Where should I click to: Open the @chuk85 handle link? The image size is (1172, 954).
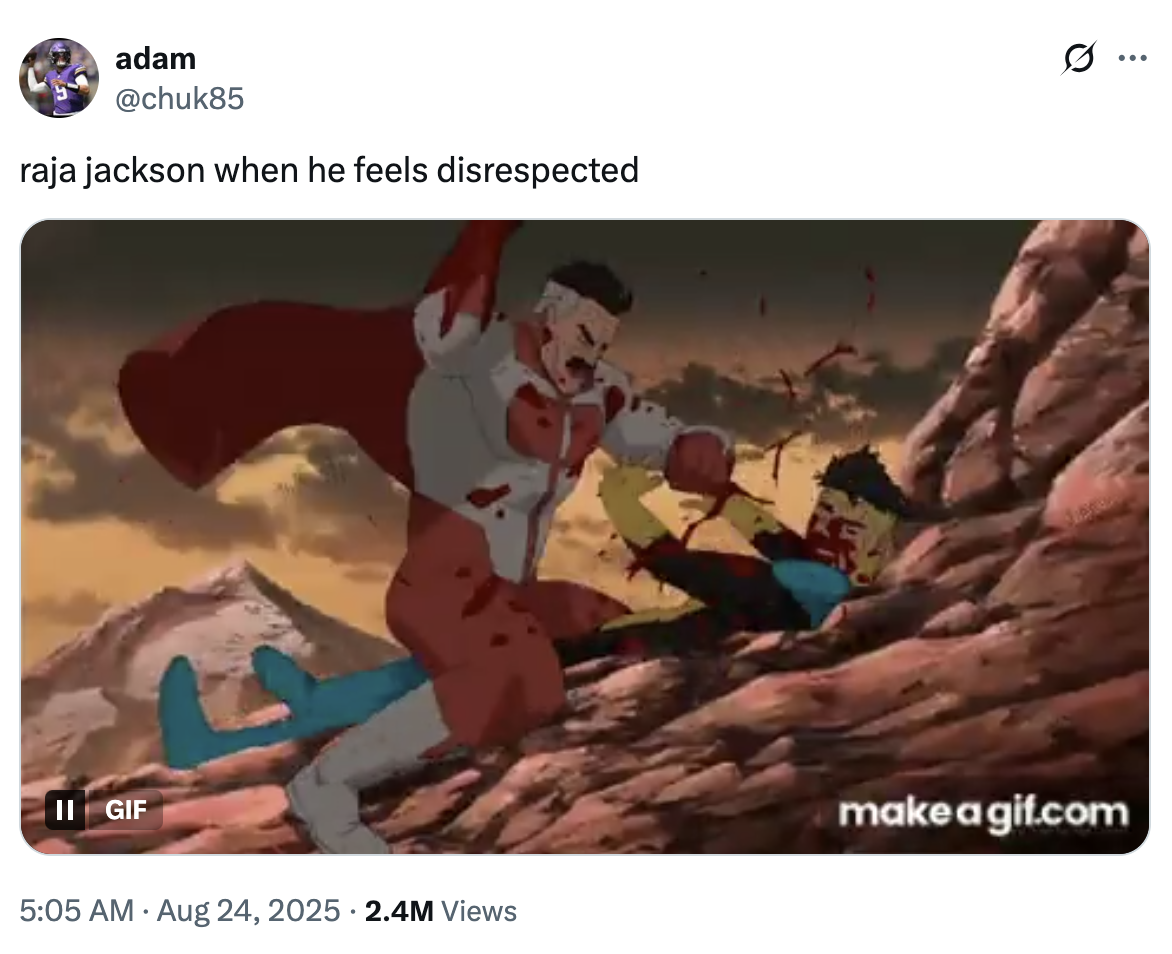click(x=179, y=99)
